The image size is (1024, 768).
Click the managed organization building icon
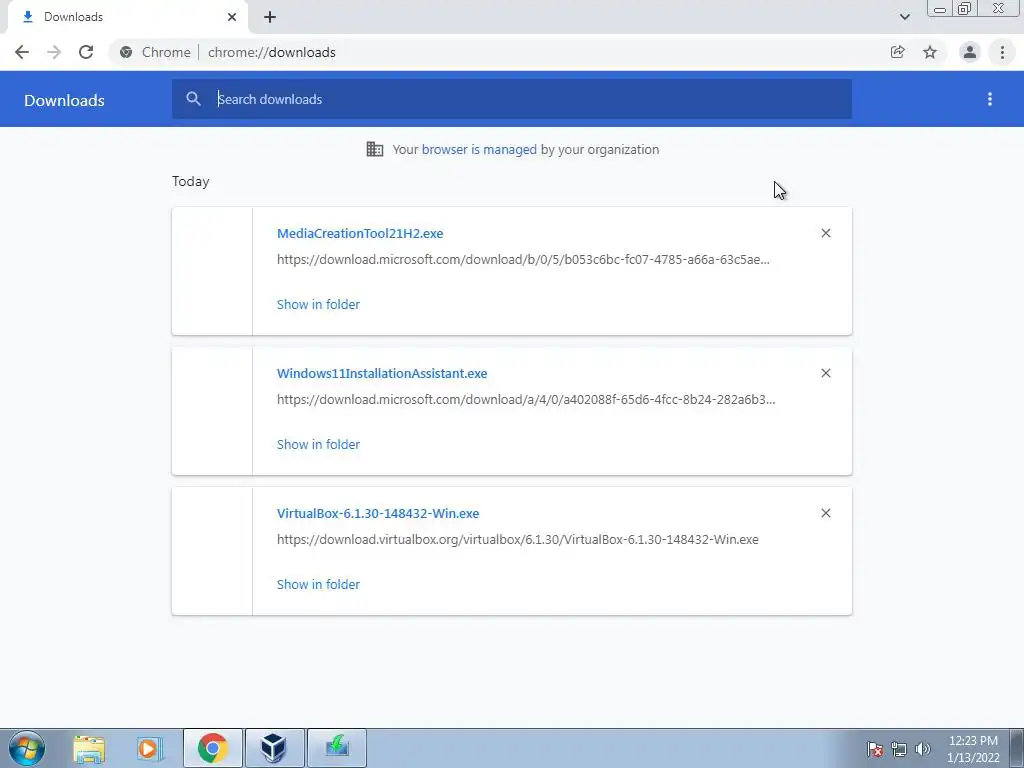tap(375, 149)
